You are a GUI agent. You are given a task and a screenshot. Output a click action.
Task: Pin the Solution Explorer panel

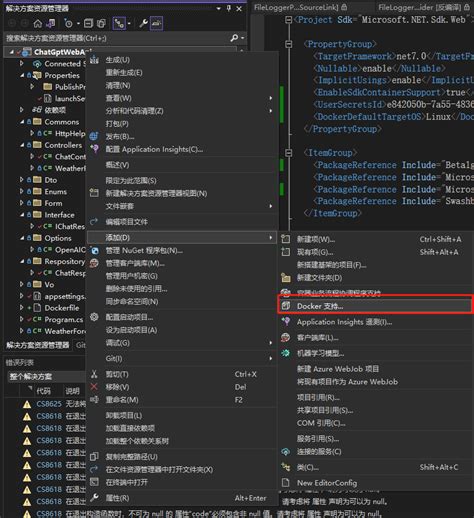pyautogui.click(x=229, y=8)
